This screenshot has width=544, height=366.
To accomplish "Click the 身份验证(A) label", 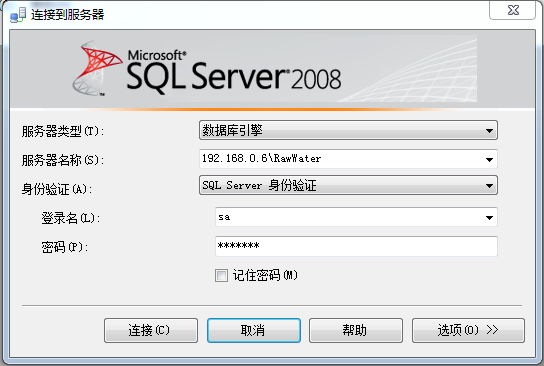I will [x=57, y=189].
